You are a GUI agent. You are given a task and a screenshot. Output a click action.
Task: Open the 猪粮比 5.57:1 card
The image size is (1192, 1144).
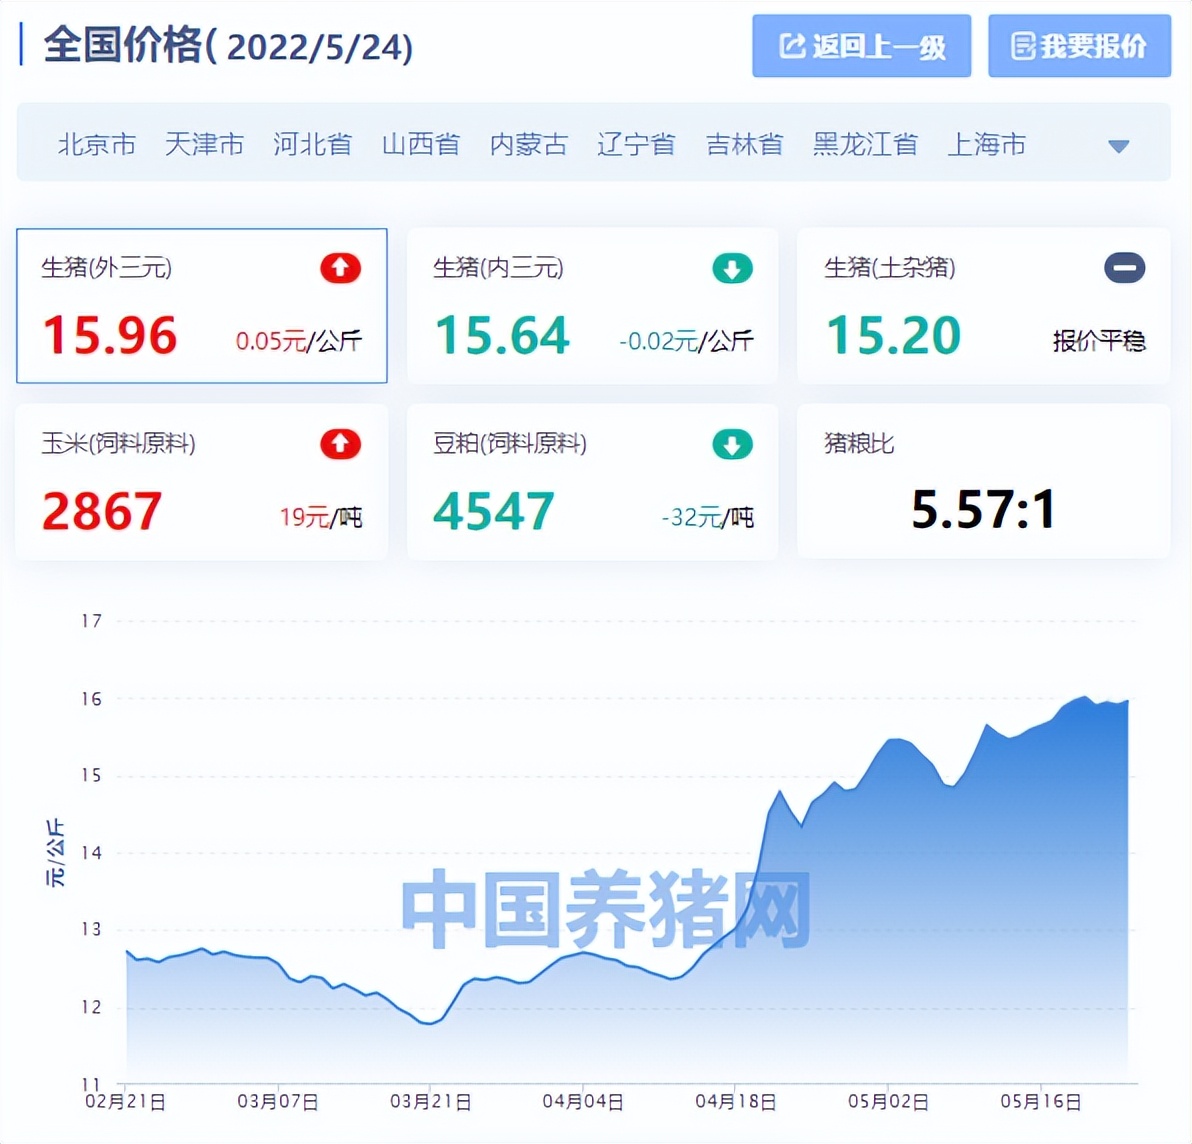[983, 482]
